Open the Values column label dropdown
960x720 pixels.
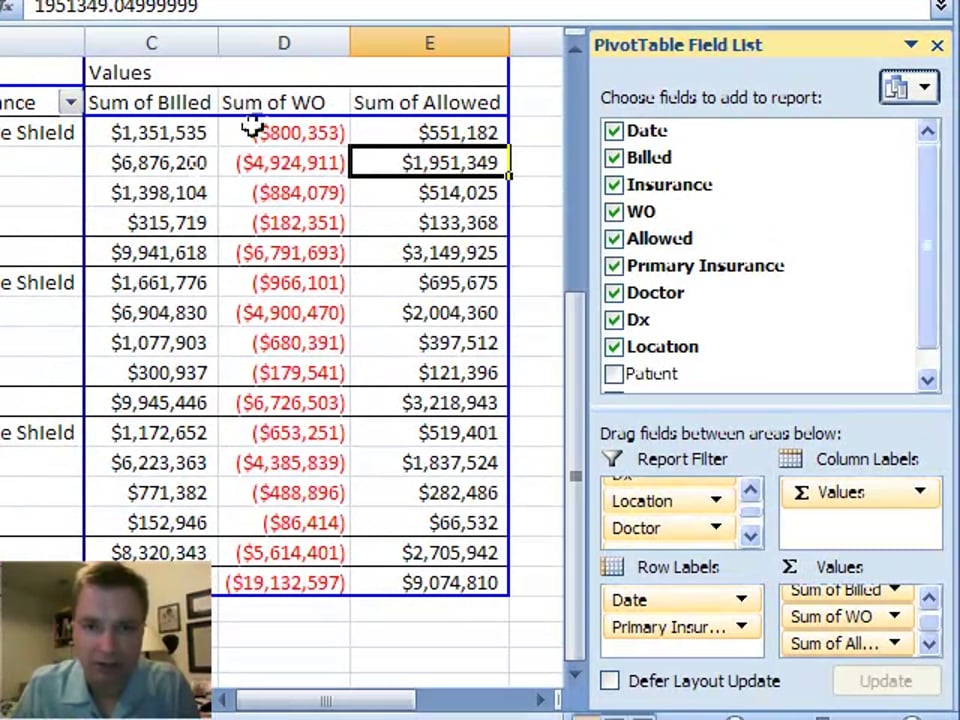point(920,492)
